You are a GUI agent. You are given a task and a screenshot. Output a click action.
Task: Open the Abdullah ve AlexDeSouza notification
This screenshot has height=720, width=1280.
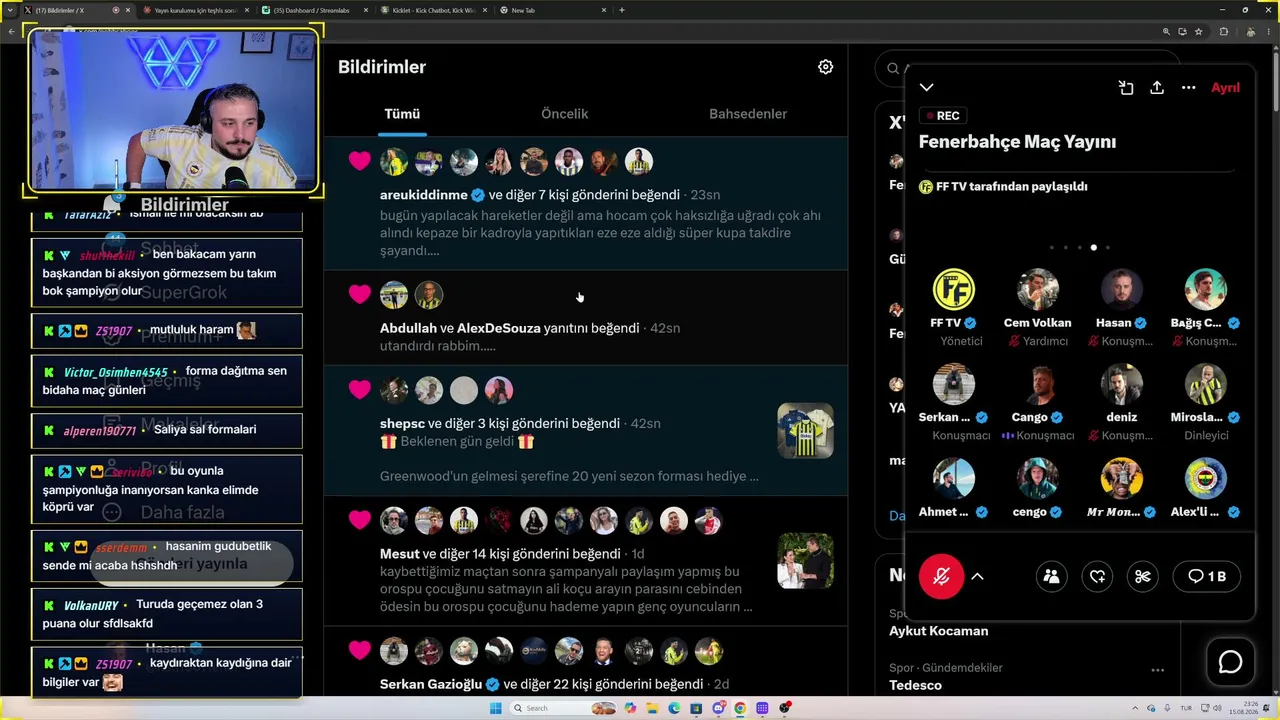coord(586,318)
